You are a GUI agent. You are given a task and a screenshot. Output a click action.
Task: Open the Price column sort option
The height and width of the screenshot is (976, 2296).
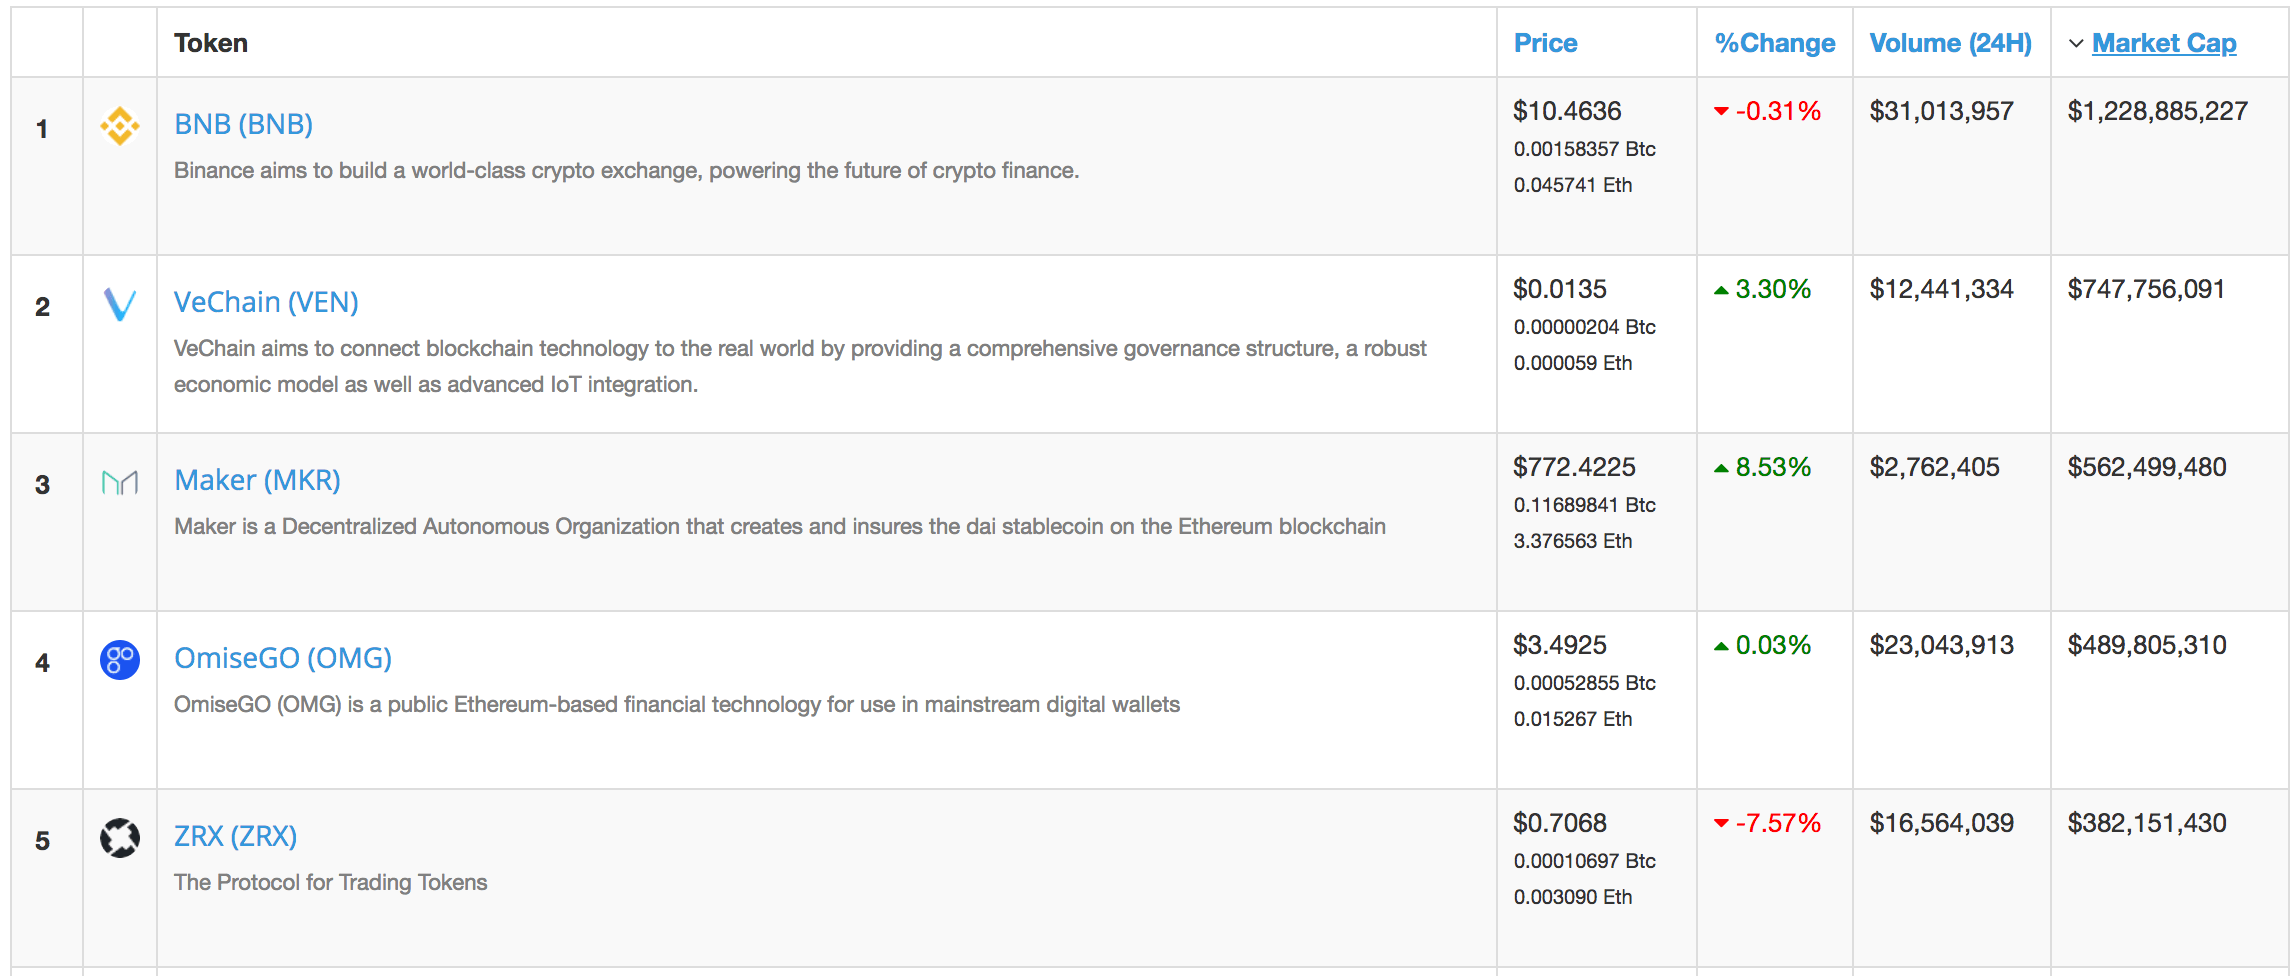[x=1545, y=43]
